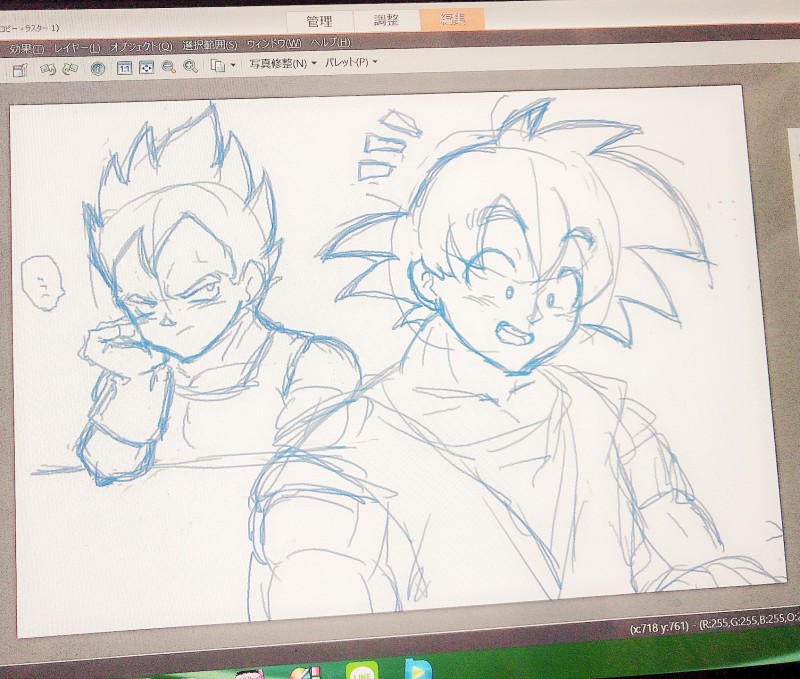Open the レイヤー(L) menu
This screenshot has width=800, height=679.
pos(77,48)
